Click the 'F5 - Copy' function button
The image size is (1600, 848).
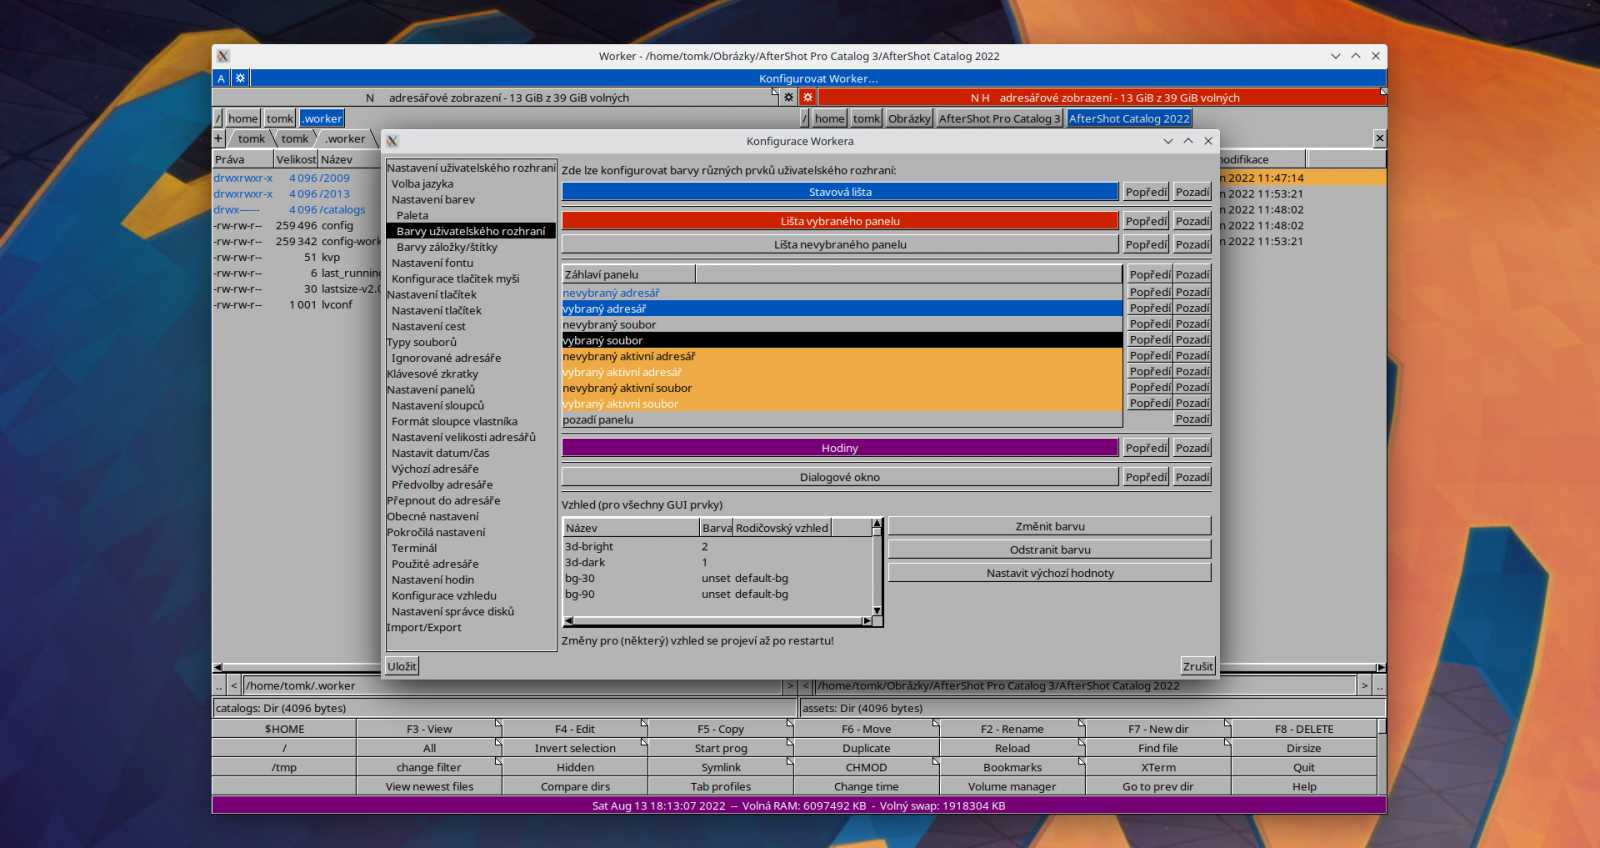tap(720, 729)
